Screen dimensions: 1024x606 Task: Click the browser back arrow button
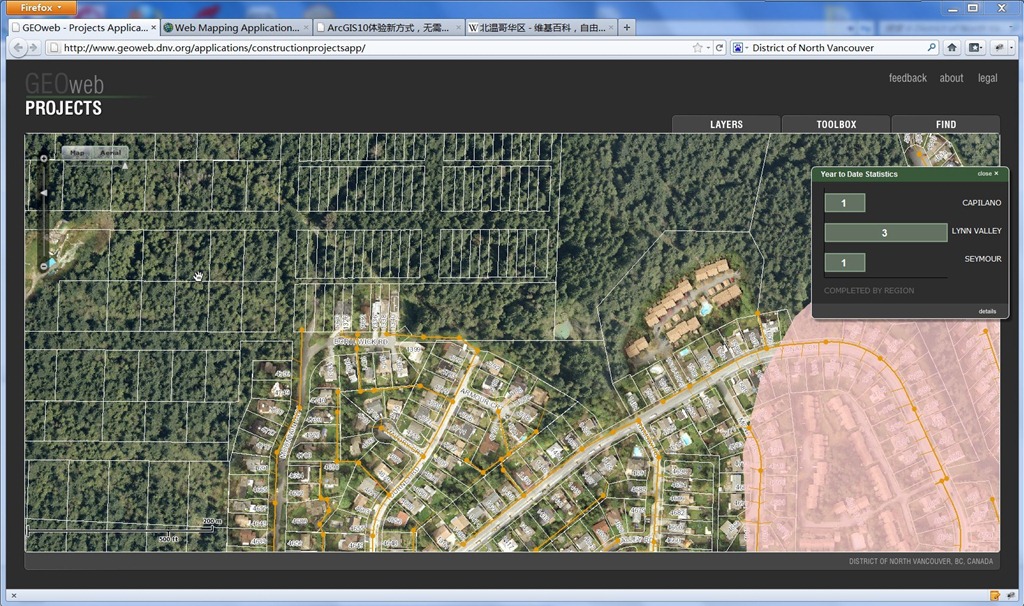pos(19,47)
